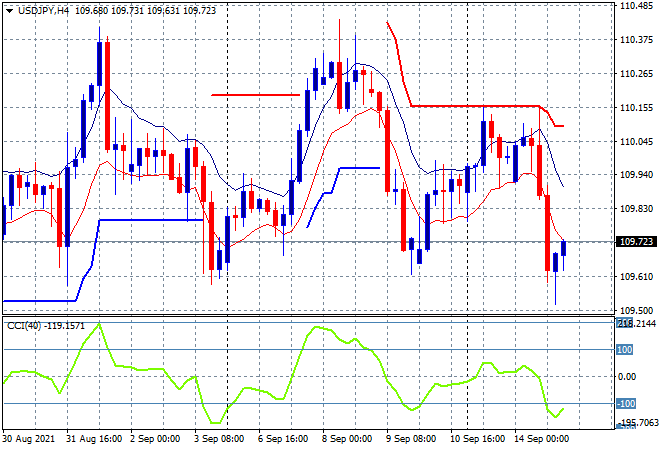Click the triangle arrow beside USDJPY,H4
Viewport: 660px width, 450px height.
click(x=10, y=11)
